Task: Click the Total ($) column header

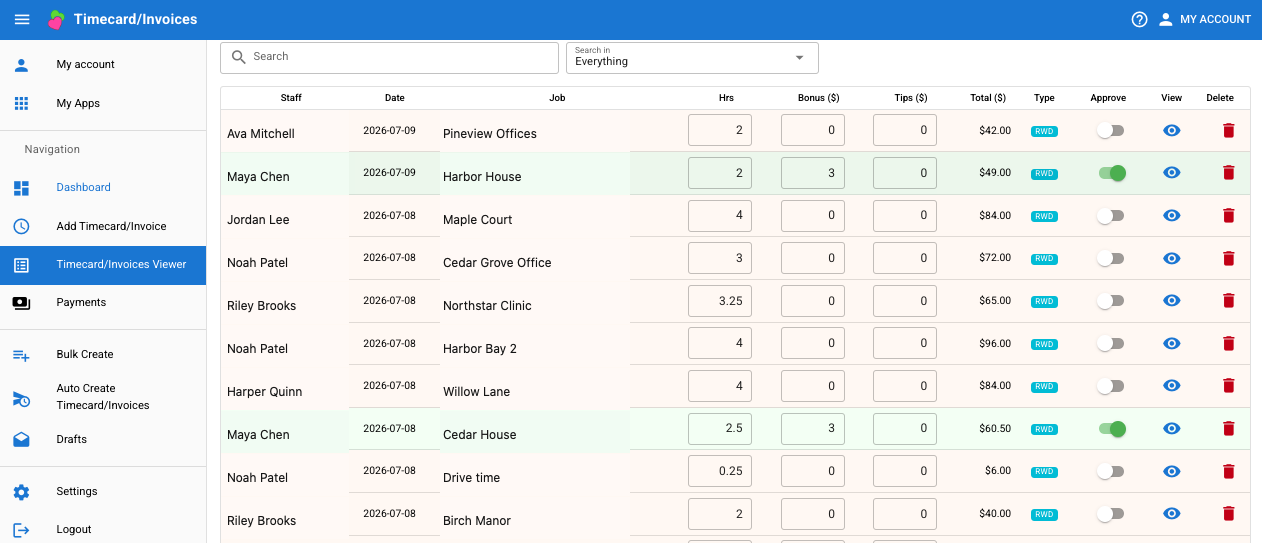Action: (988, 98)
